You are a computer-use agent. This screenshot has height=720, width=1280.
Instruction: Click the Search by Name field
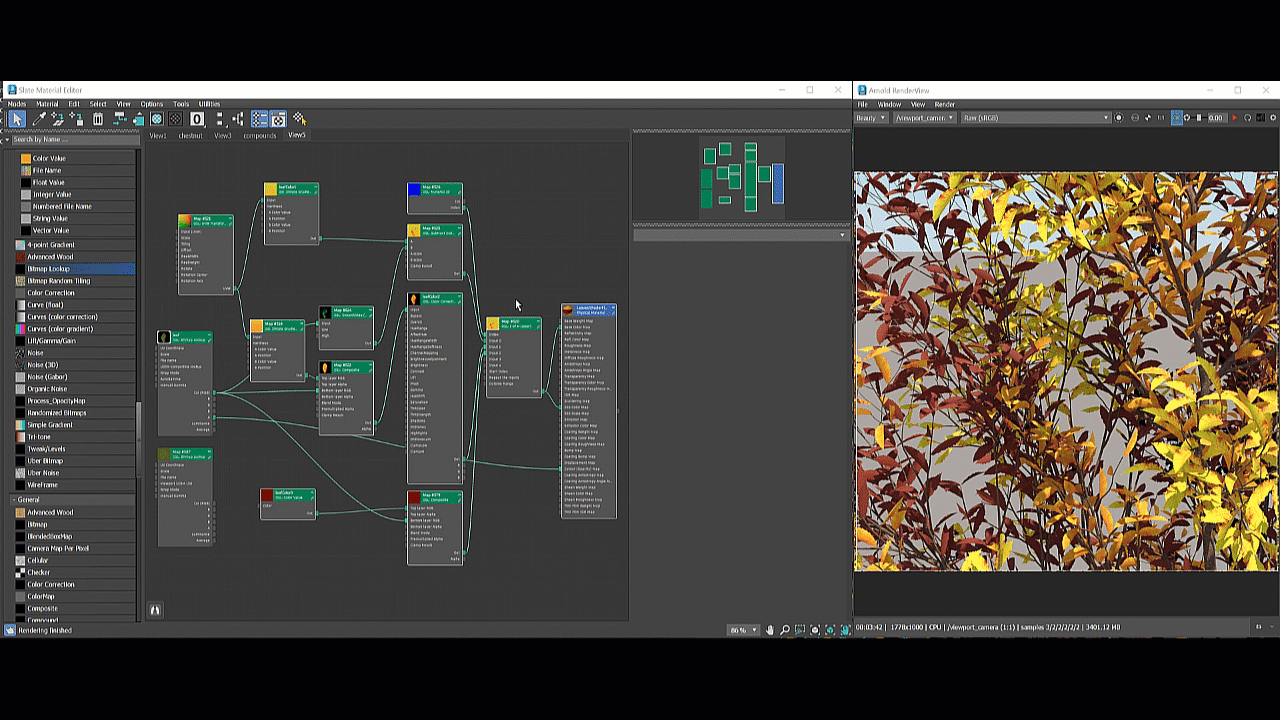(x=70, y=140)
